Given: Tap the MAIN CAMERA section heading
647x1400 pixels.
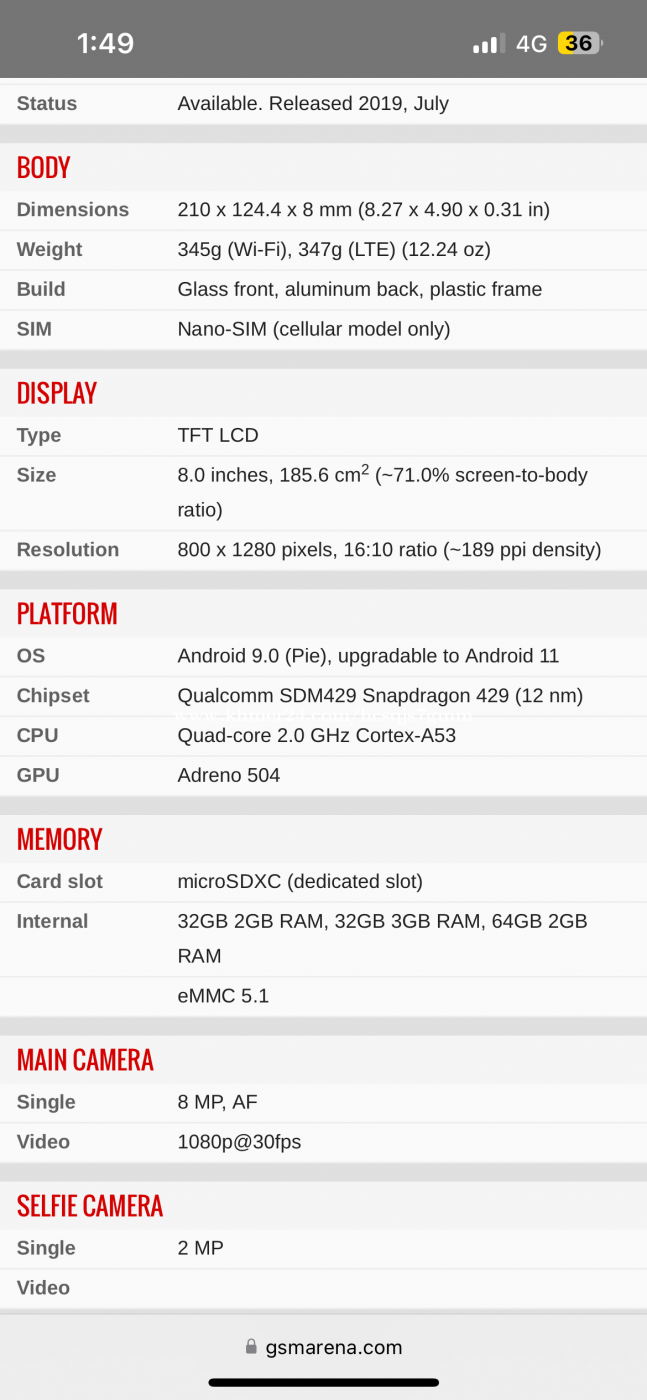Looking at the screenshot, I should click(x=85, y=1060).
